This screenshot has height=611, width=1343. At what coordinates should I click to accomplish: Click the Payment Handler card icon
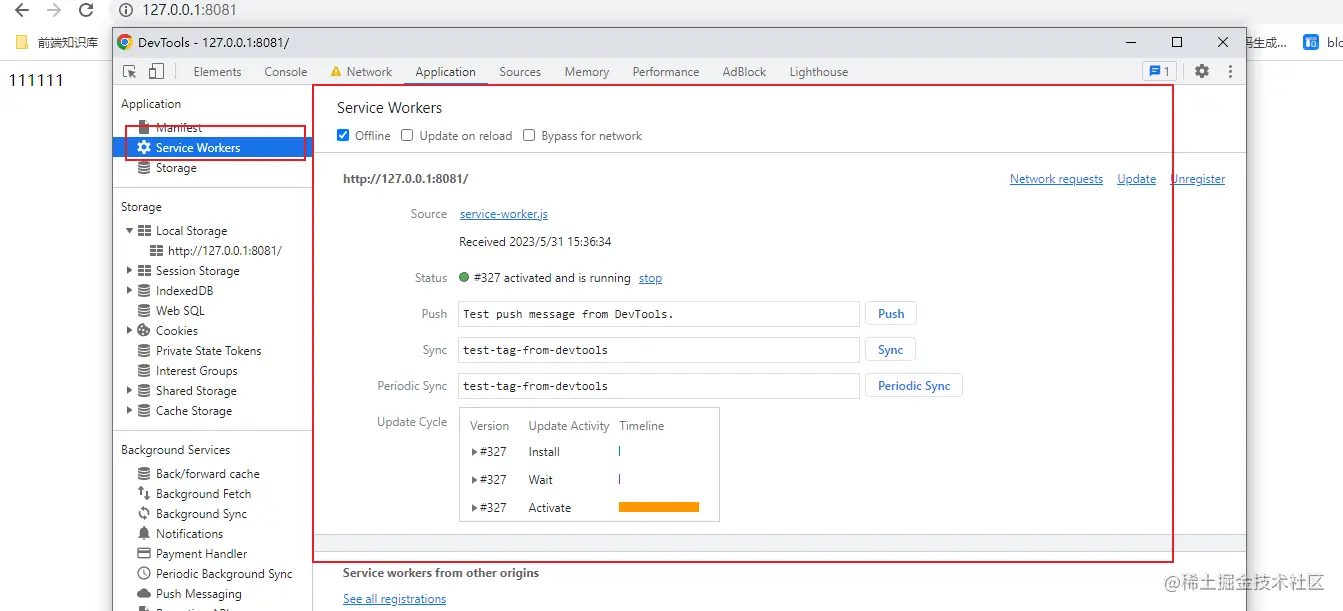click(x=144, y=553)
